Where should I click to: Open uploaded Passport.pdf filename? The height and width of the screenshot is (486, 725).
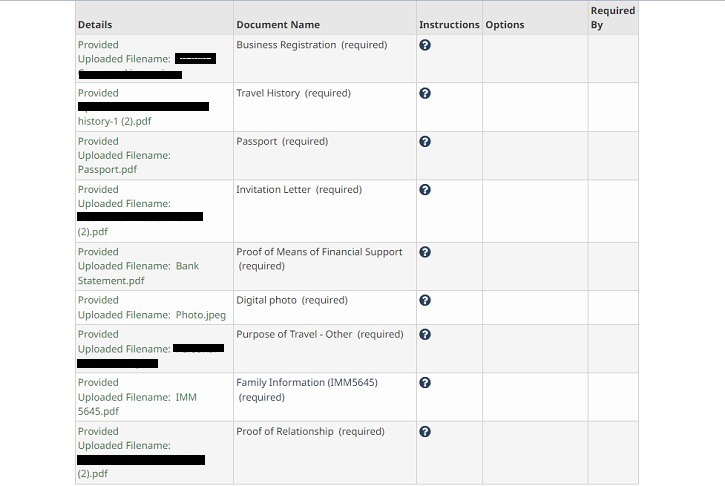(x=107, y=169)
